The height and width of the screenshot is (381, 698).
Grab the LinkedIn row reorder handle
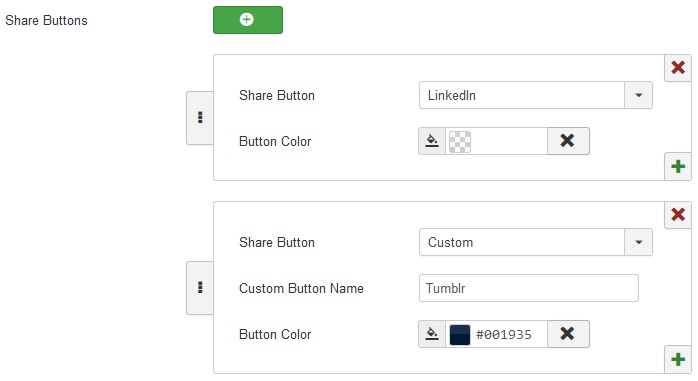pyautogui.click(x=200, y=118)
